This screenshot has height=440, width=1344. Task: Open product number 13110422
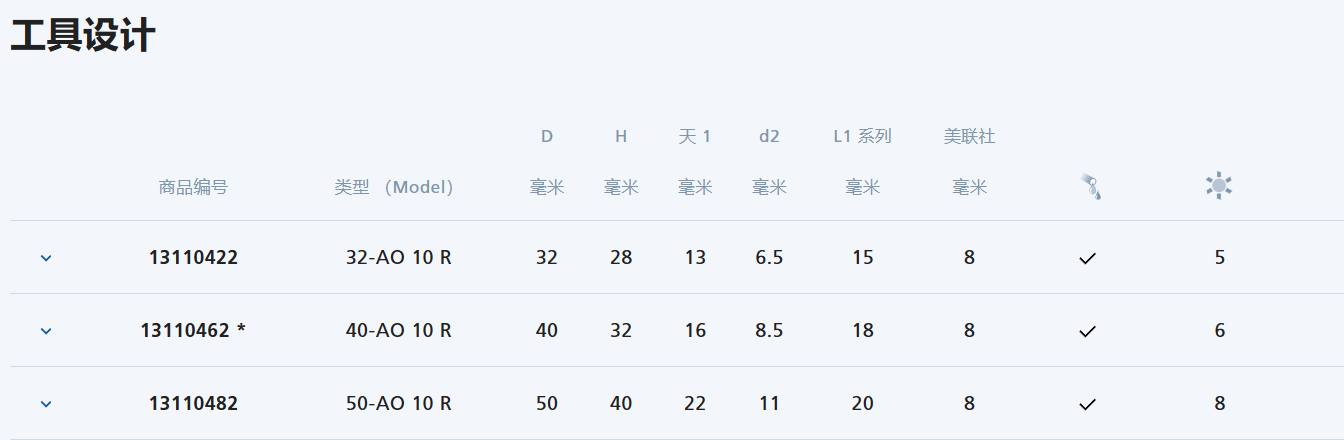pos(193,258)
